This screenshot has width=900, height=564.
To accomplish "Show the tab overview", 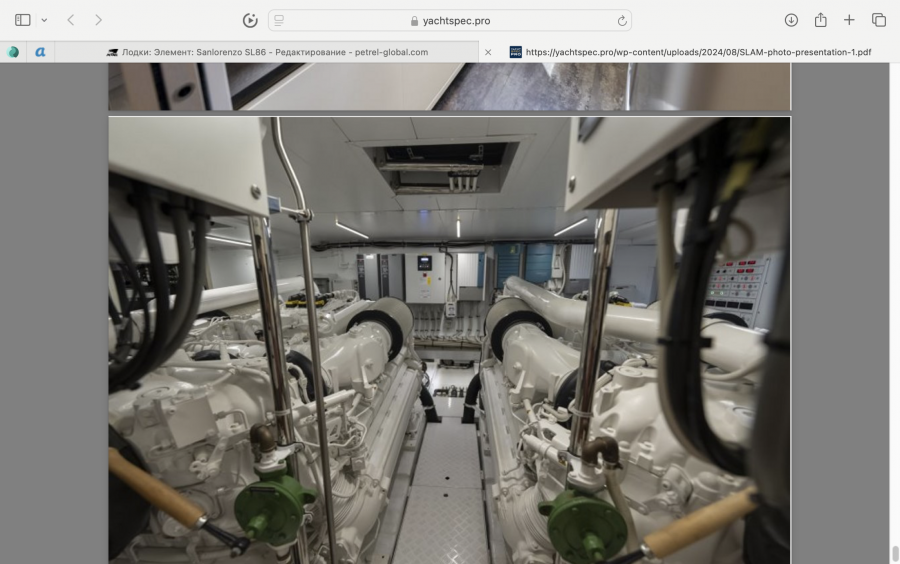I will (879, 20).
